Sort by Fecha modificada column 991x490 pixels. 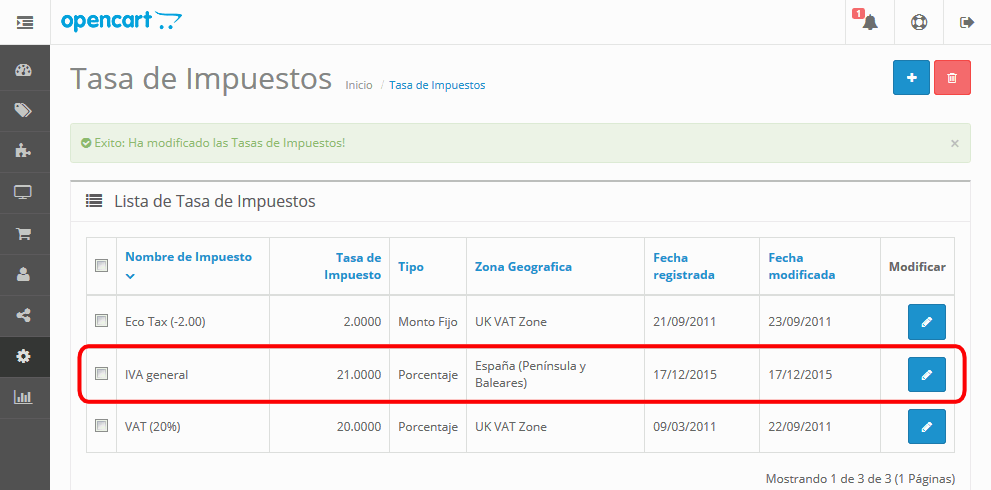801,266
